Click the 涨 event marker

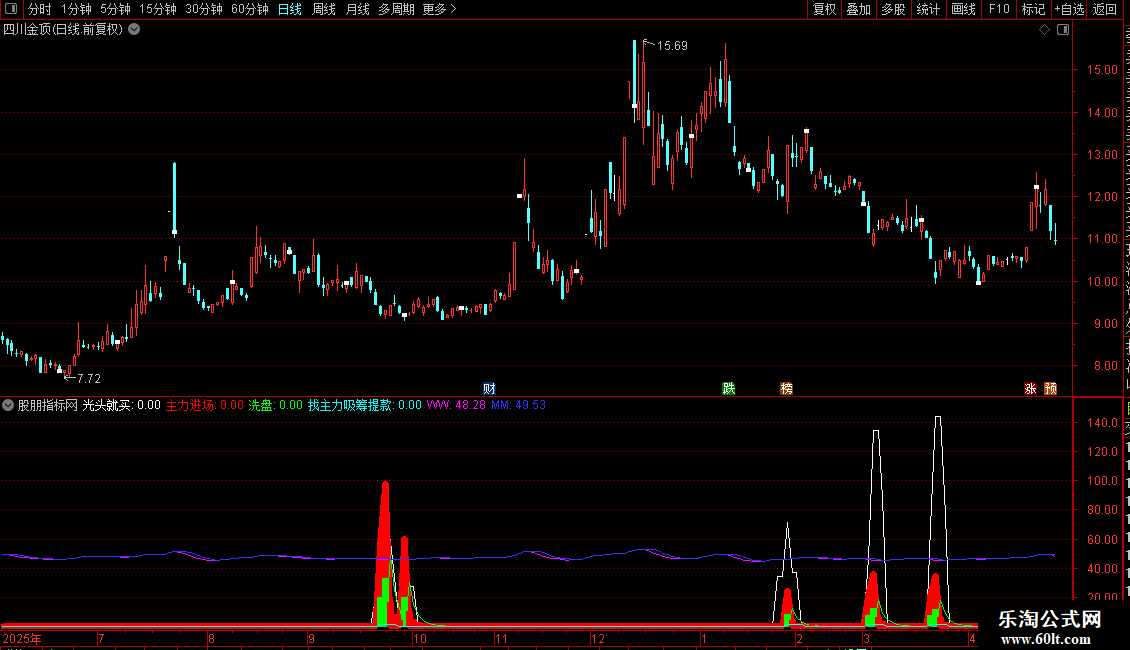coord(1031,388)
